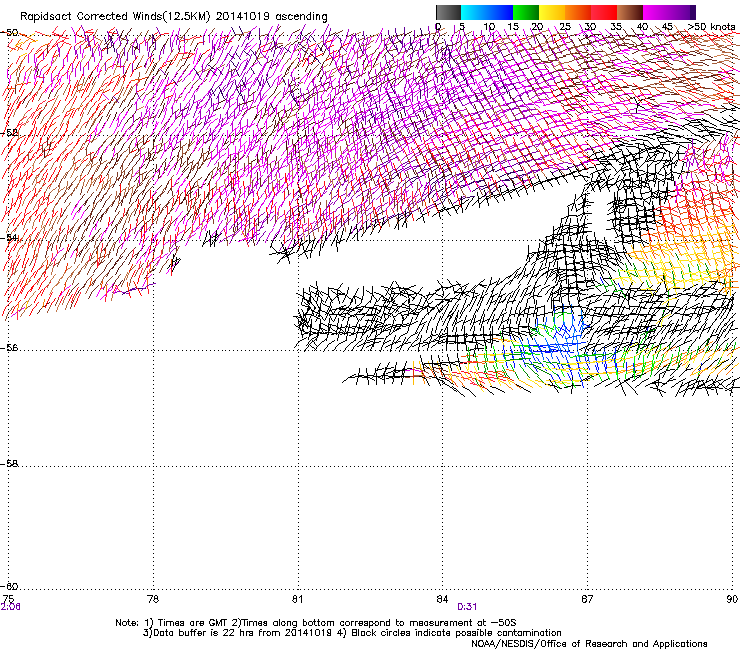Viewport: 740px width, 650px height.
Task: Click the longitude label '78'
Action: point(153,599)
